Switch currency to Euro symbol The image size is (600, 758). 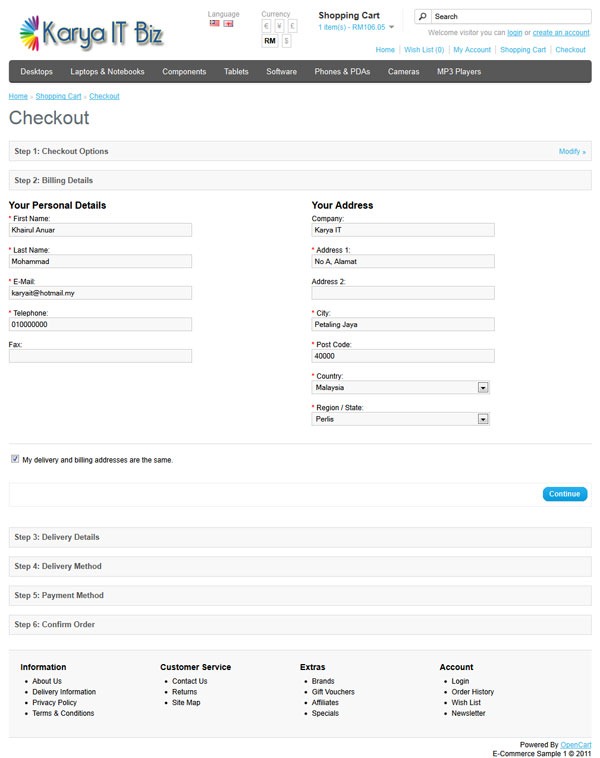click(x=266, y=26)
